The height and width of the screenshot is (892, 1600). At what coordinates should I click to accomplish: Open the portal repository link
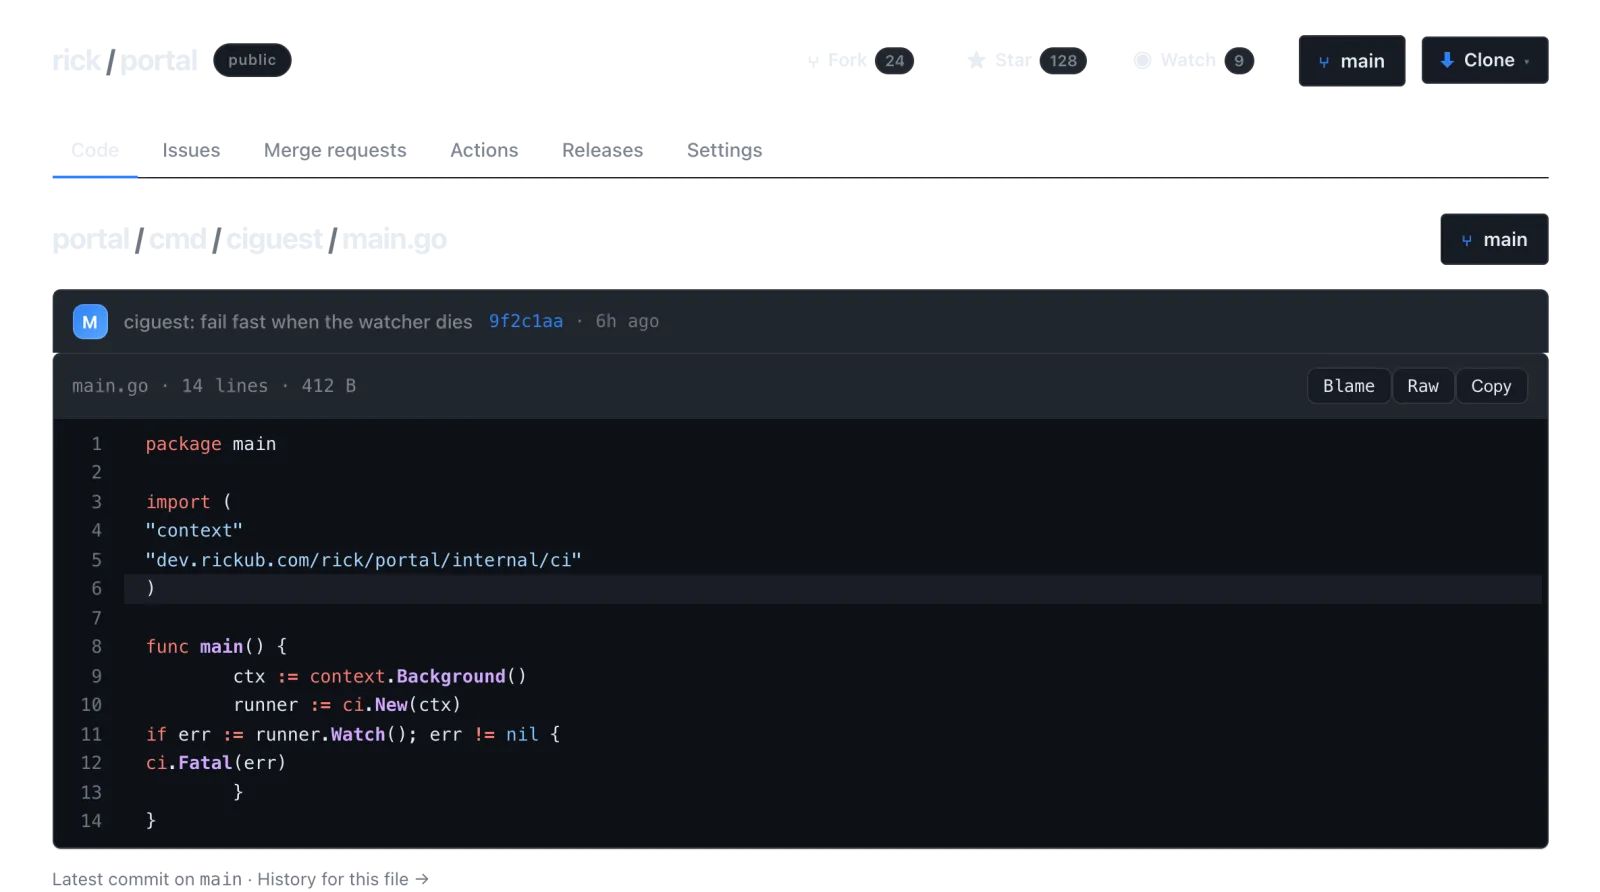click(159, 60)
